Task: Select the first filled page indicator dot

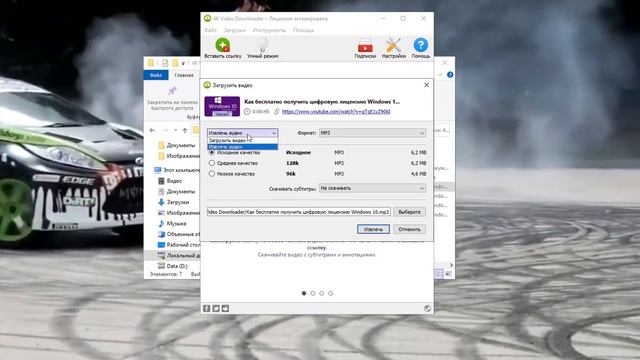Action: [x=304, y=293]
